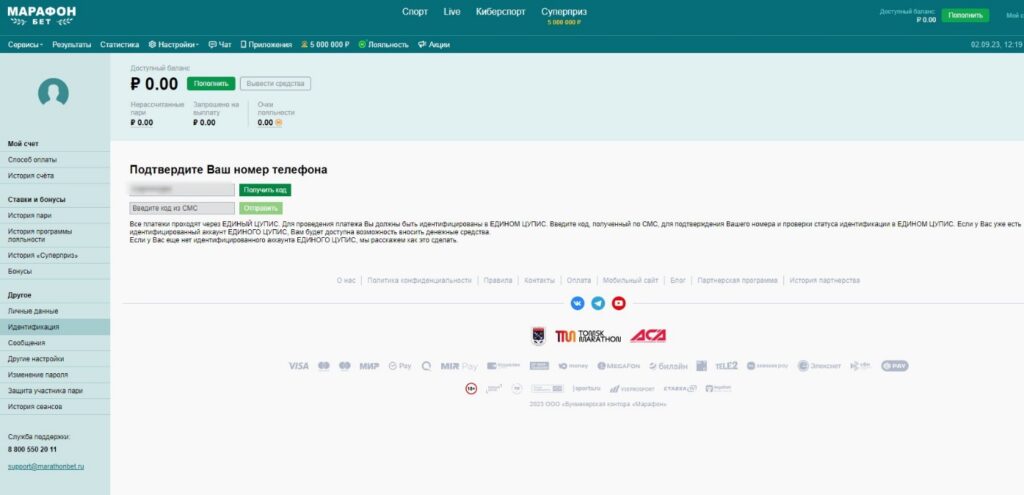Open the Лояльность toolbar item
The height and width of the screenshot is (495, 1024).
(x=383, y=44)
